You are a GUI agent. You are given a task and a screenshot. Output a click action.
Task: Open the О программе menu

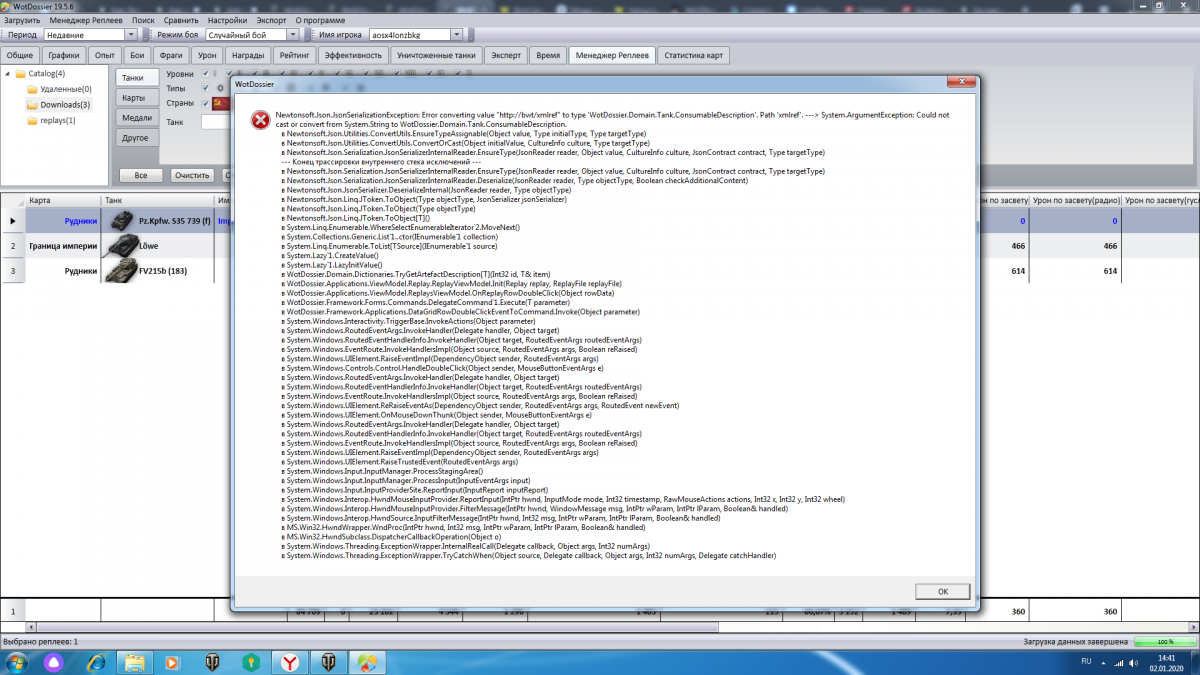tap(320, 20)
